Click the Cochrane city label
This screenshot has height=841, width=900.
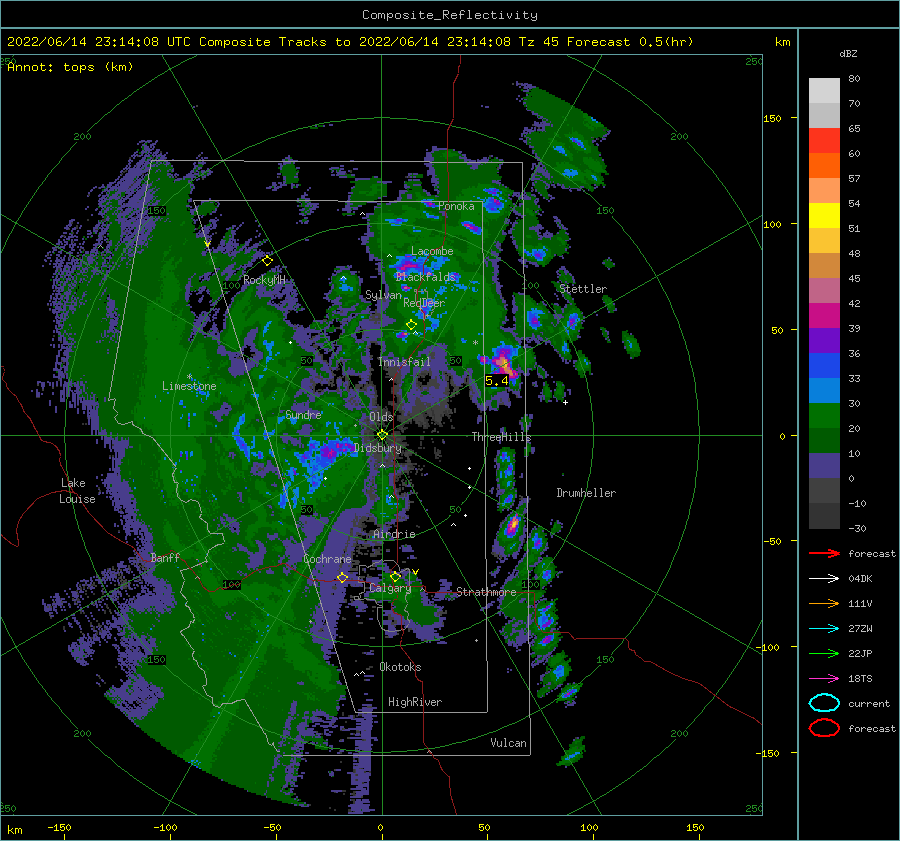327,559
